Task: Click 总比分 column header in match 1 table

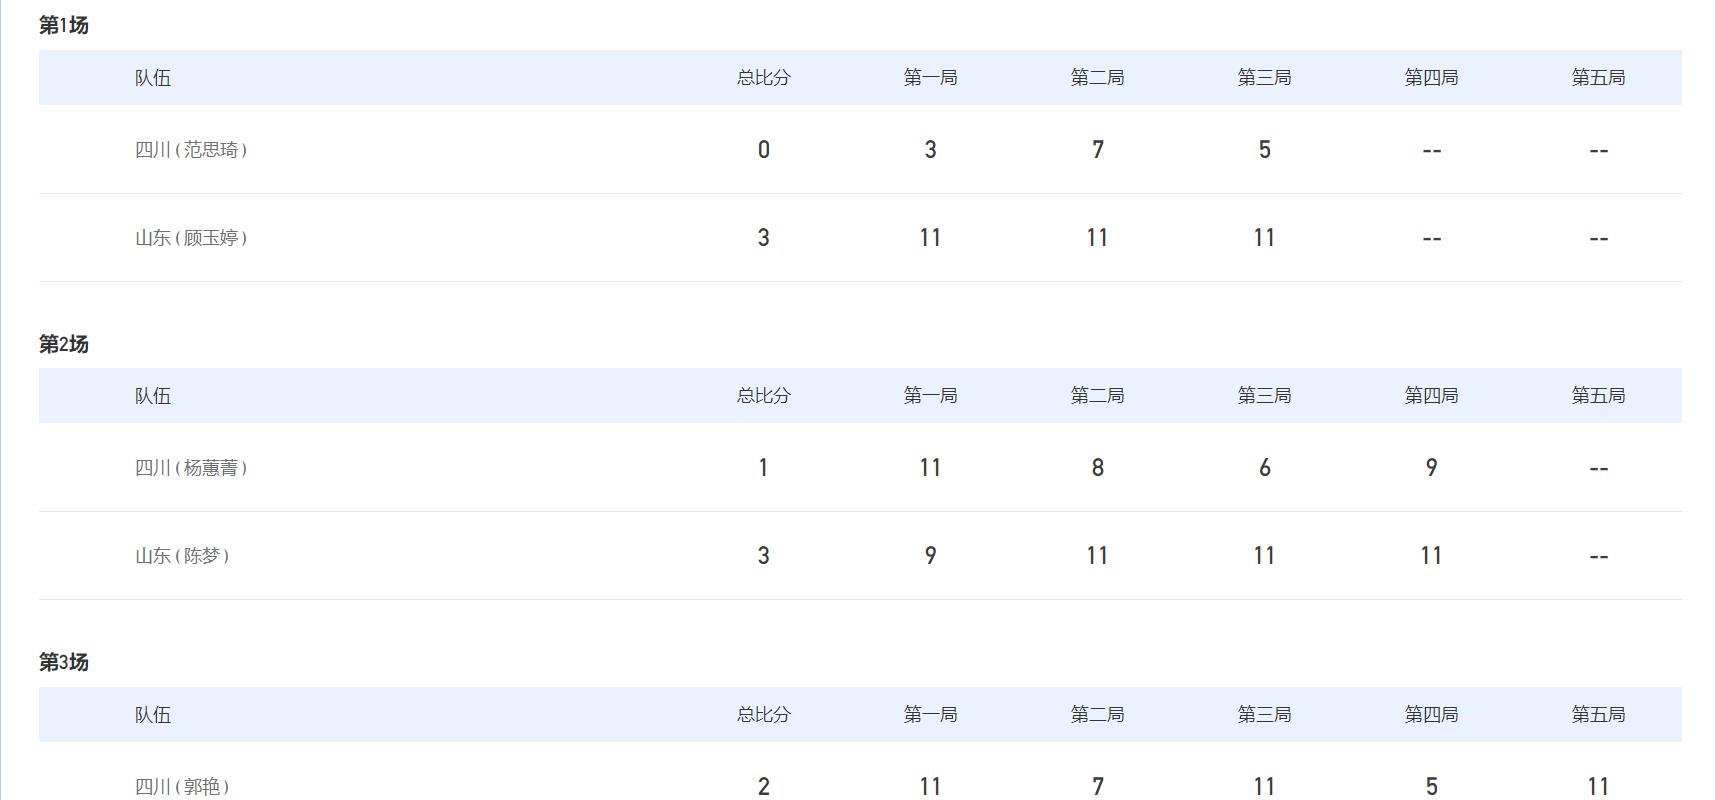Action: point(763,77)
